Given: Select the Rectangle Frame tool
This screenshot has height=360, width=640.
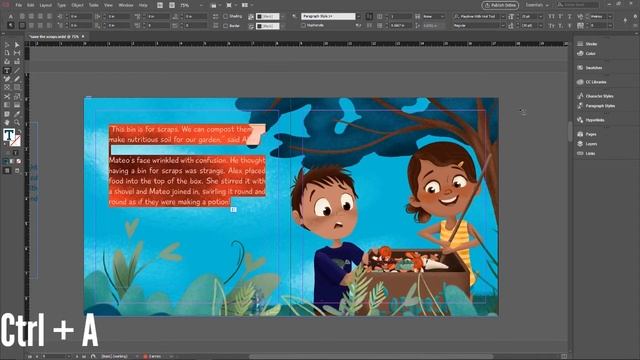Looking at the screenshot, I should click(7, 88).
